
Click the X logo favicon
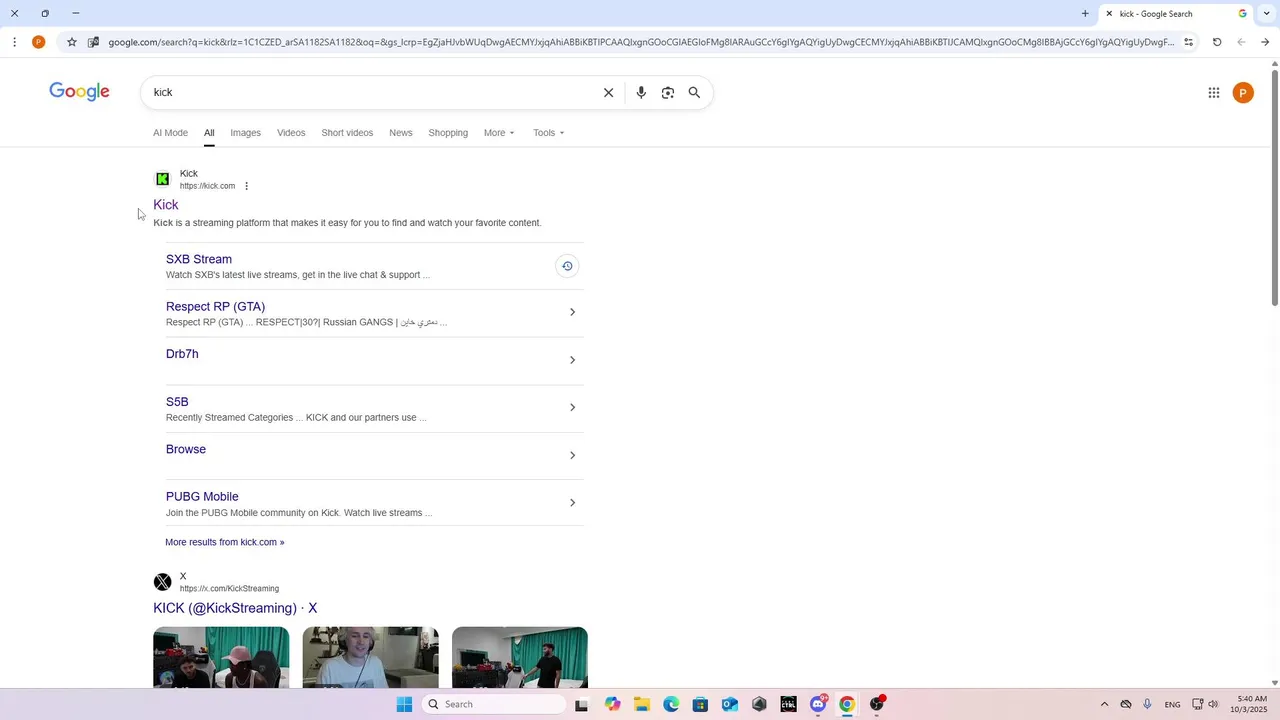[162, 582]
